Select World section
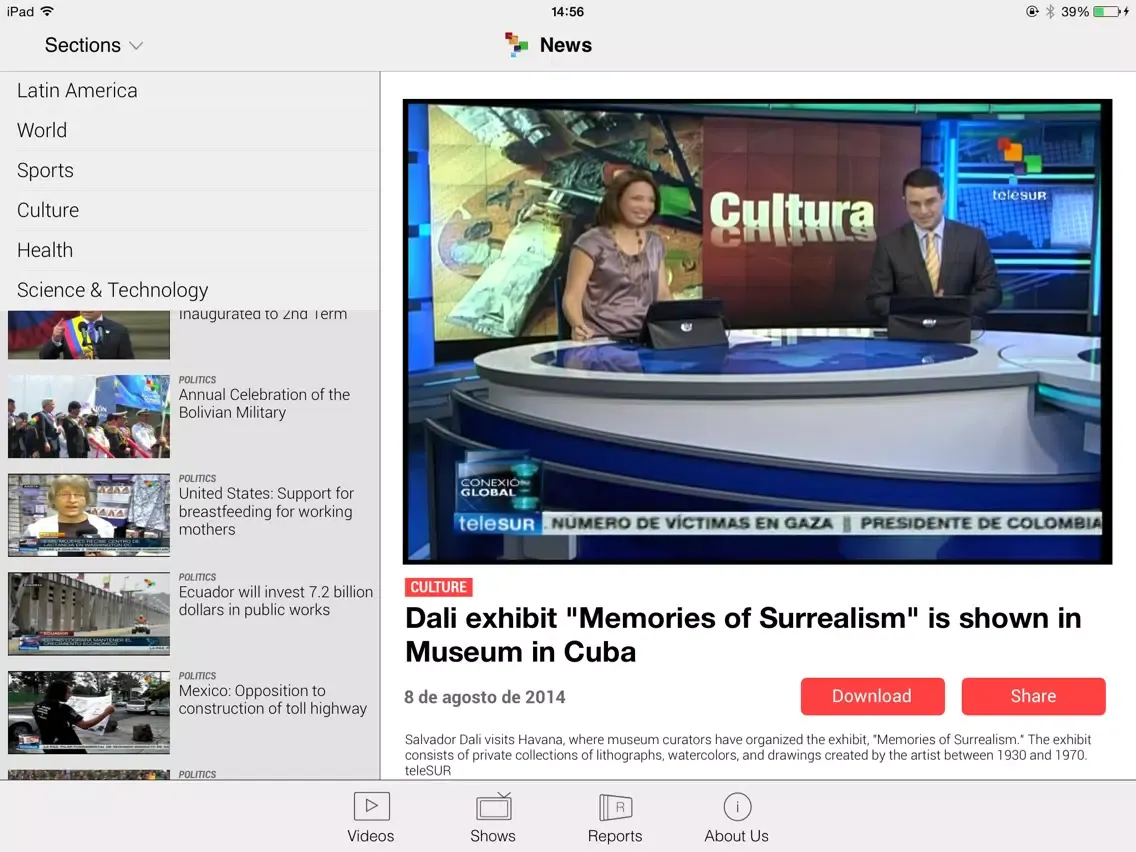The height and width of the screenshot is (852, 1136). click(x=190, y=130)
